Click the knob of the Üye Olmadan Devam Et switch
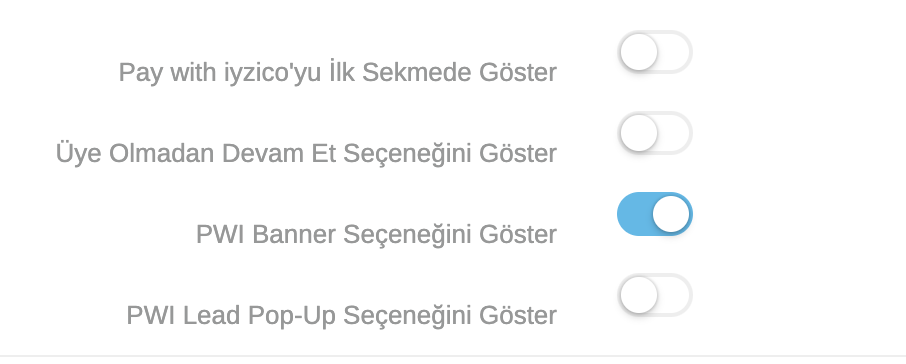This screenshot has width=906, height=364. (638, 133)
